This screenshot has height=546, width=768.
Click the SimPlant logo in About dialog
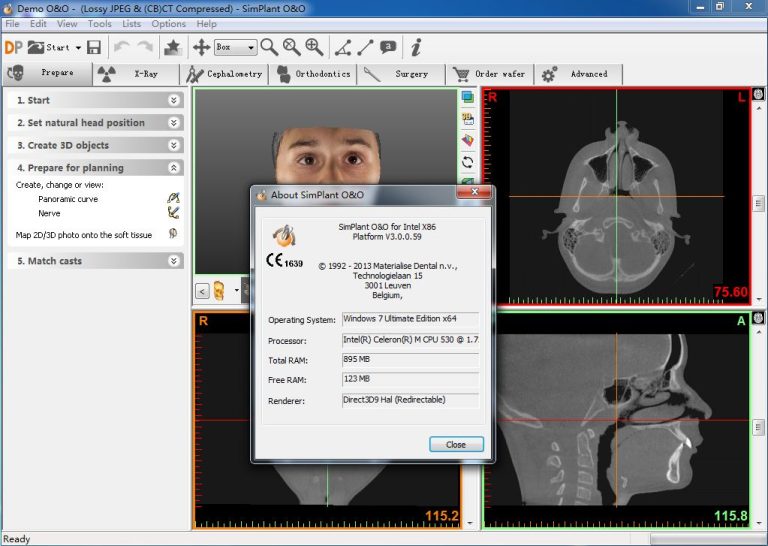284,236
